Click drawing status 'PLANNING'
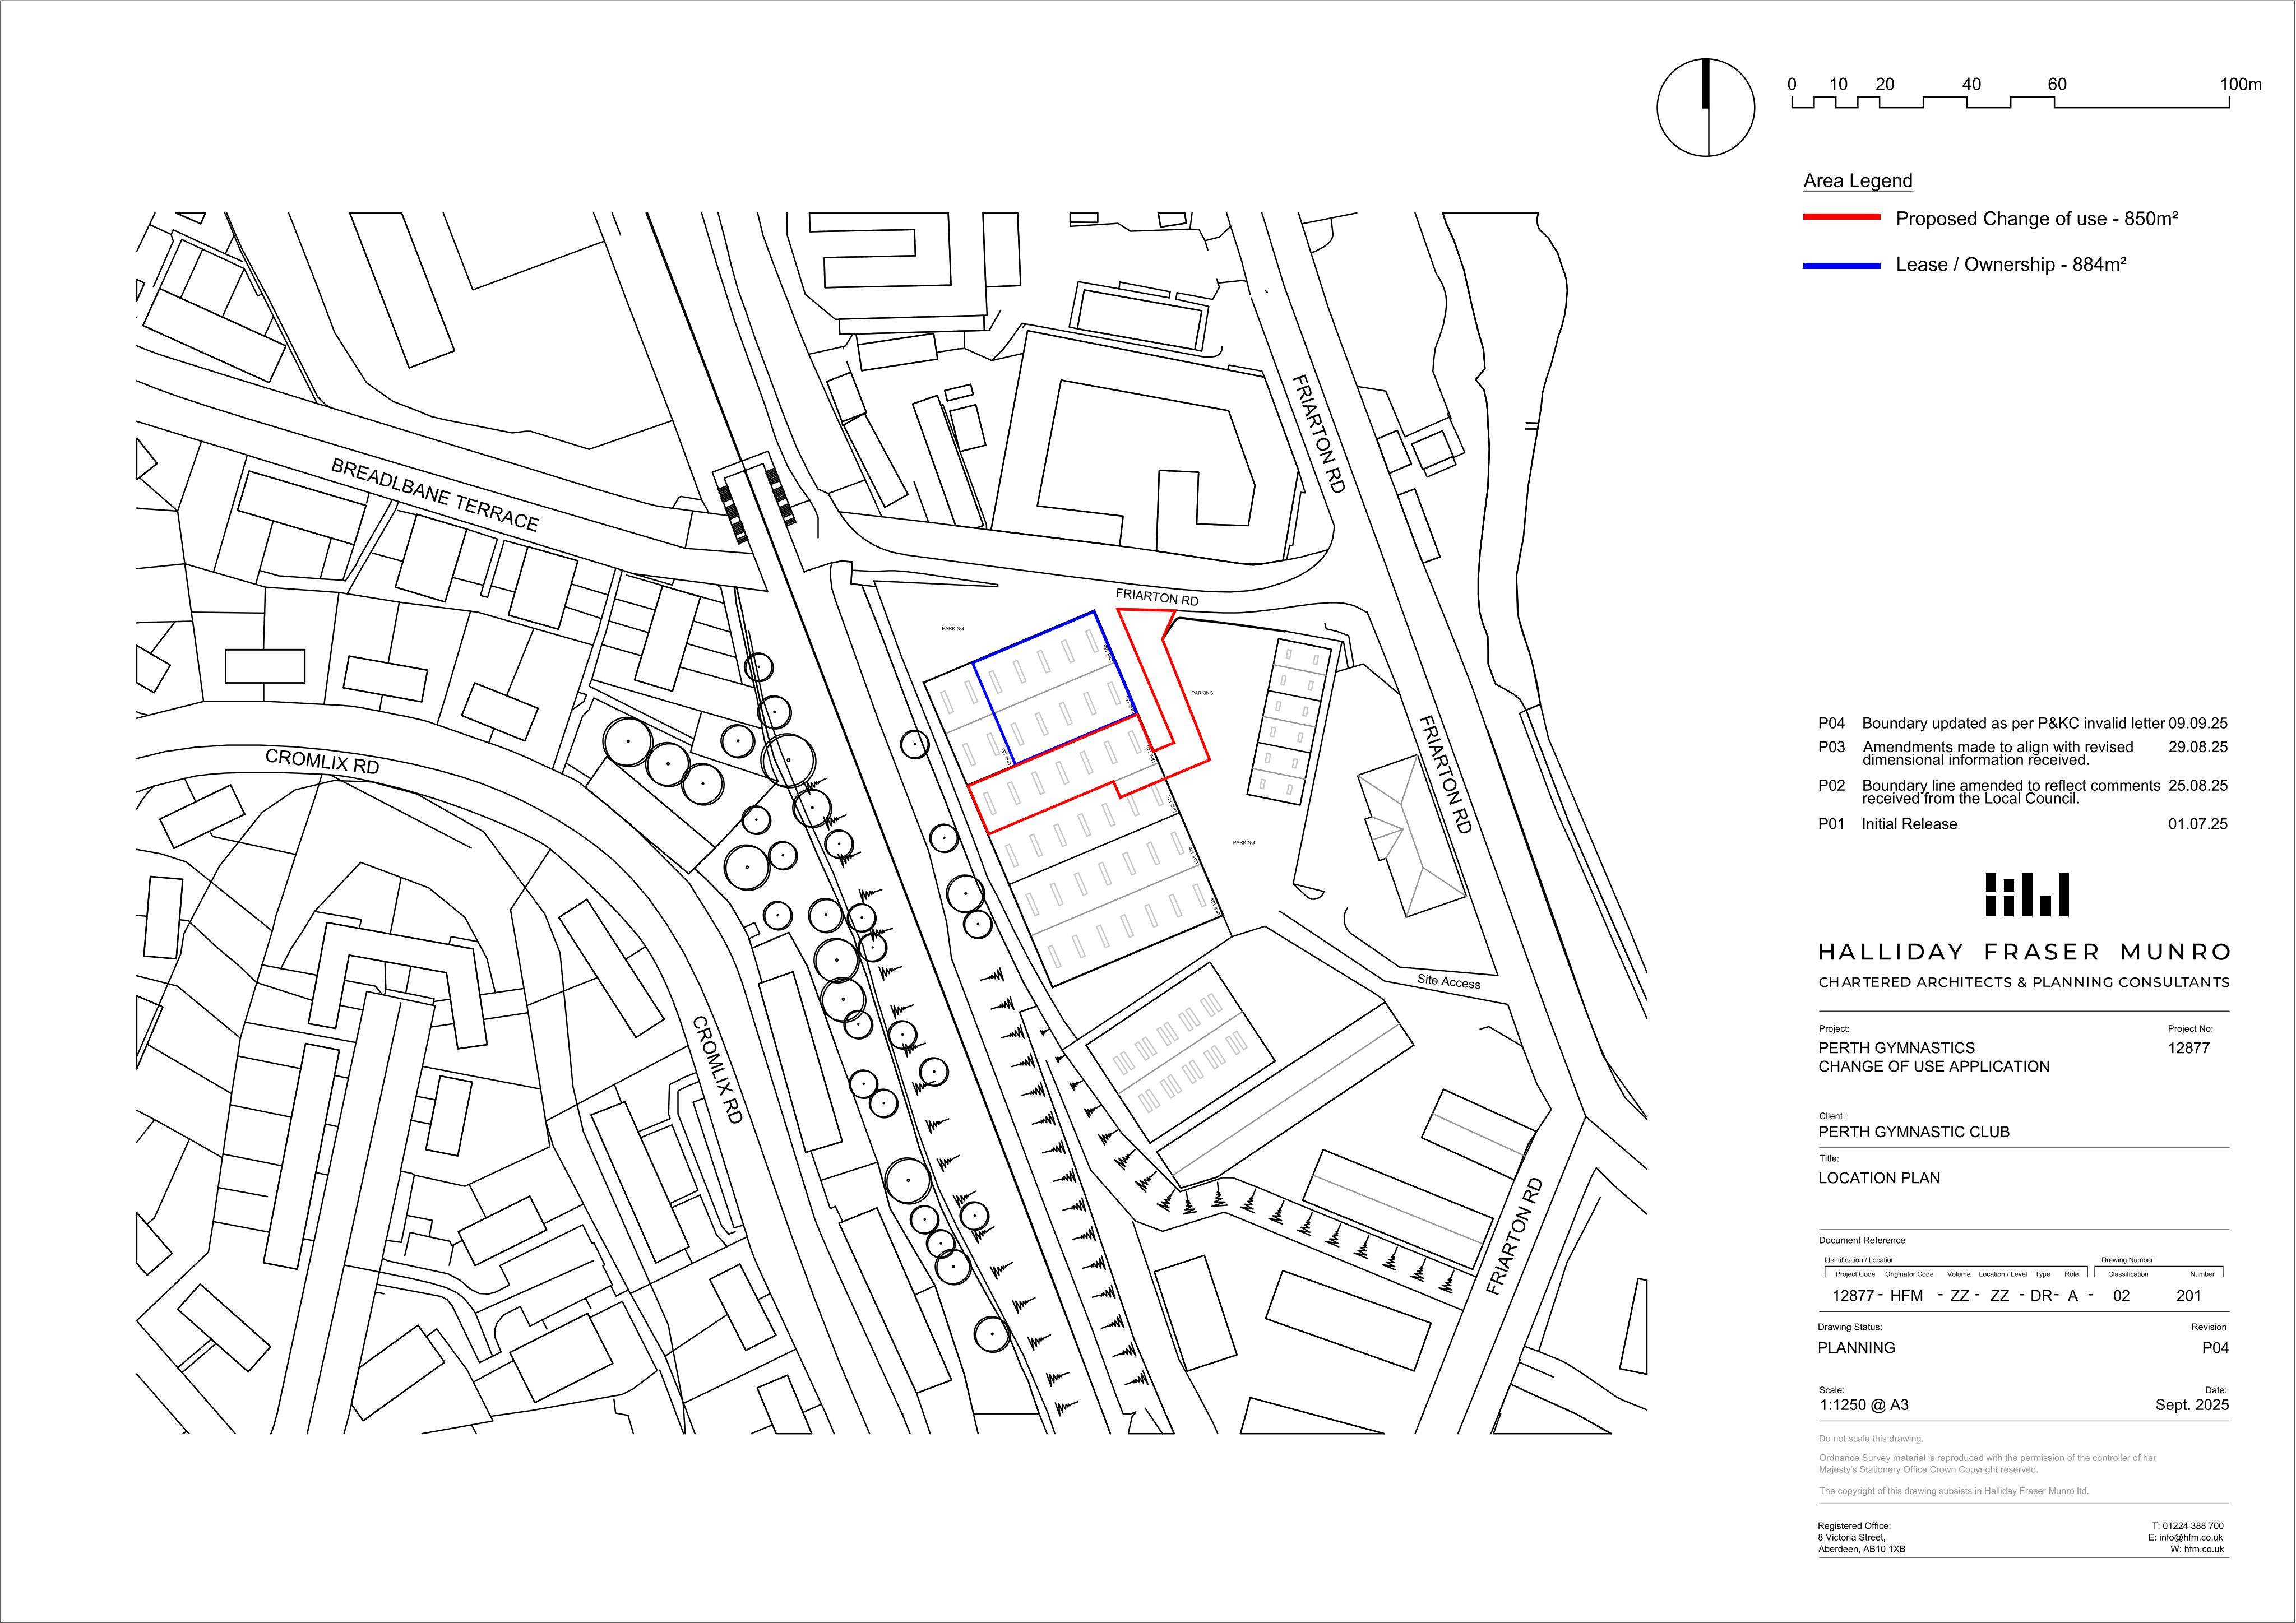Viewport: 2296px width, 1623px height. (1856, 1348)
